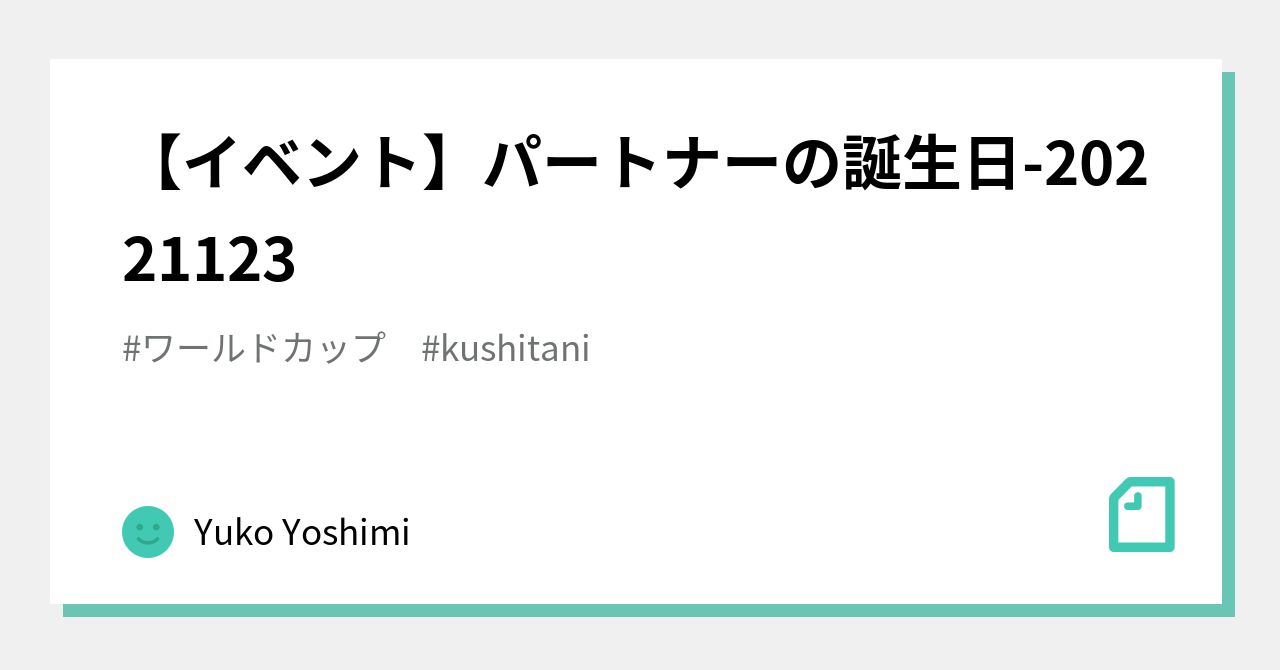Viewport: 1280px width, 670px height.
Task: Open the #ワールドカップ hashtag
Action: (254, 349)
